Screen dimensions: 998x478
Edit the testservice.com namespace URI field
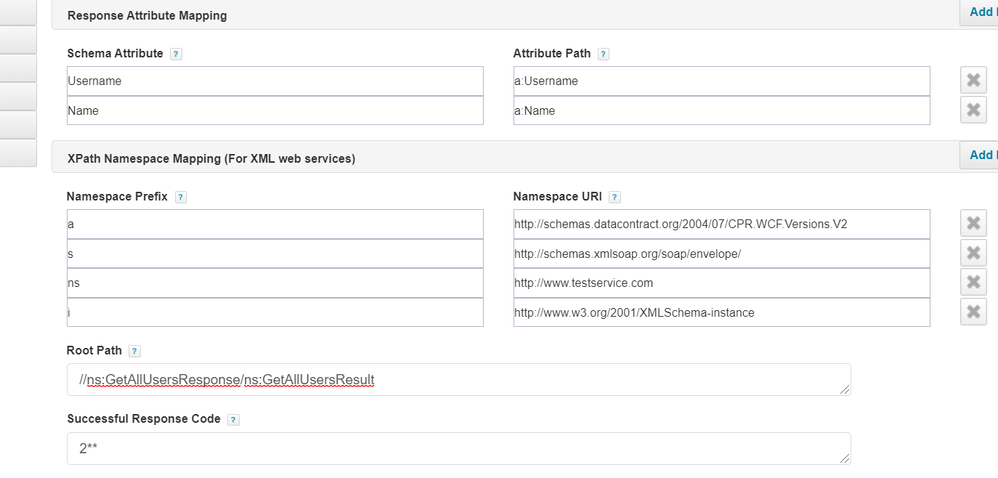tap(721, 283)
